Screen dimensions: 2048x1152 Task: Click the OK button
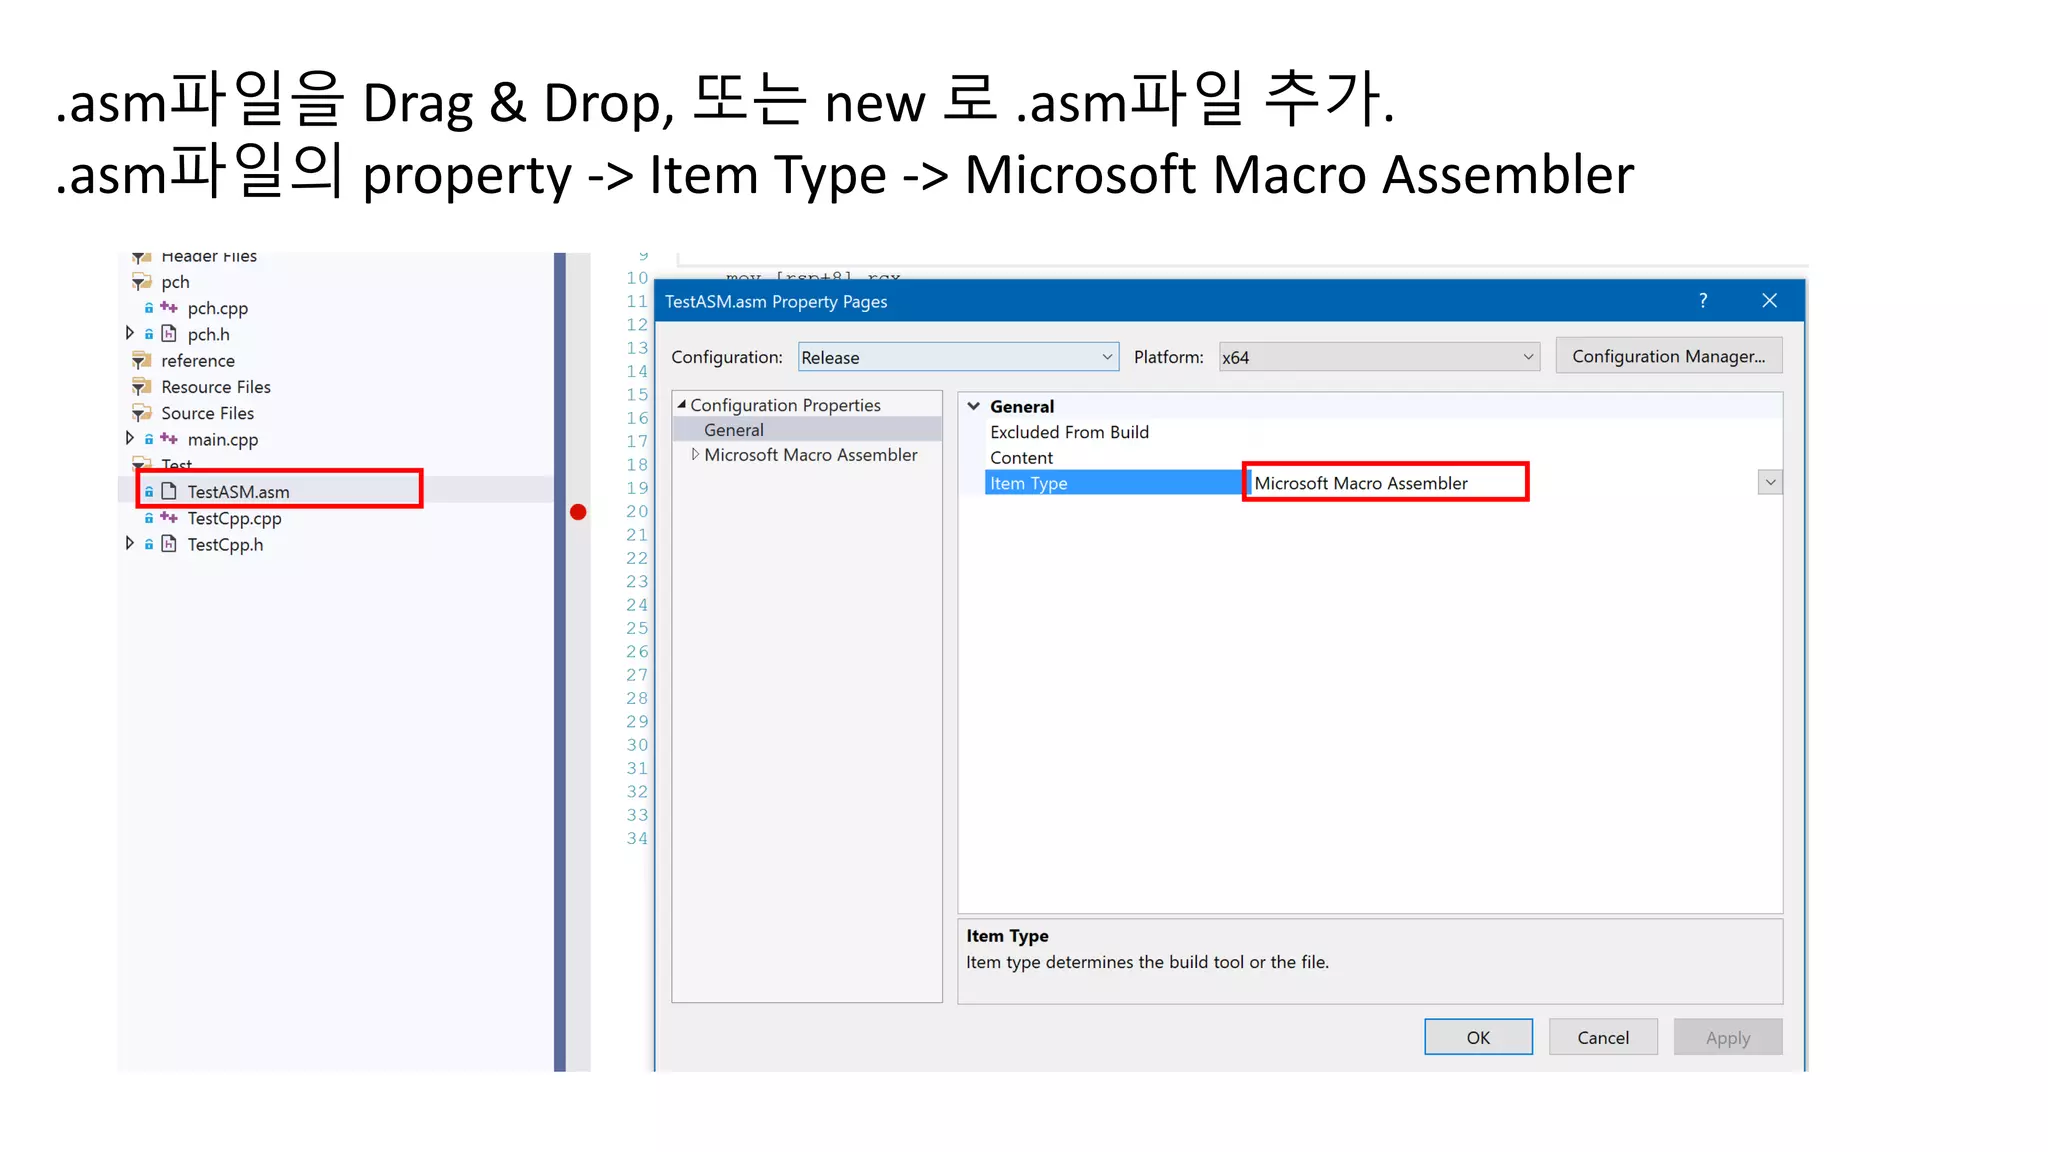click(x=1478, y=1037)
